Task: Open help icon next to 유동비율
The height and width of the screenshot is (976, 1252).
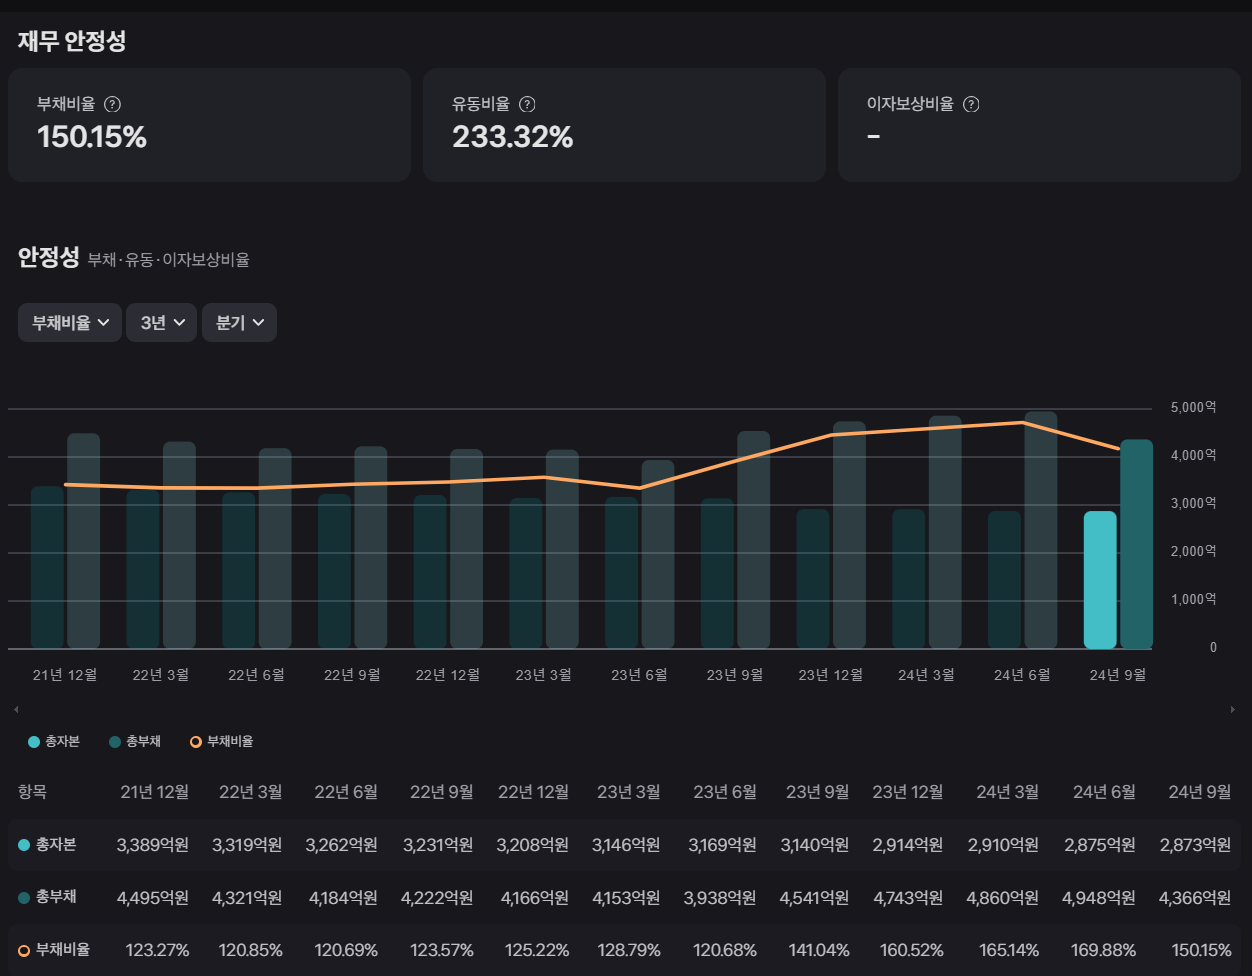Action: click(x=528, y=104)
